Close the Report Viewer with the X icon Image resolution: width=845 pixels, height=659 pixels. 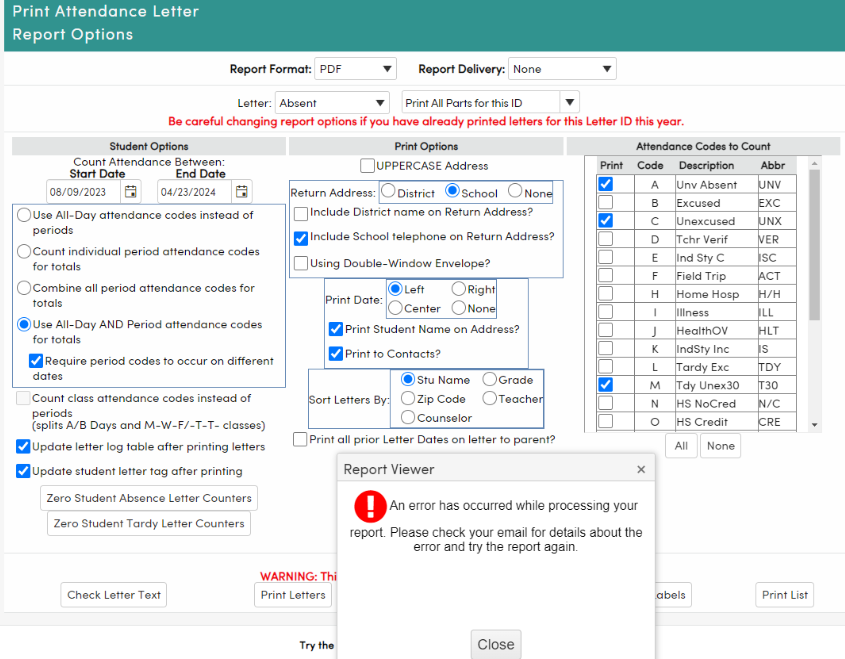(641, 469)
